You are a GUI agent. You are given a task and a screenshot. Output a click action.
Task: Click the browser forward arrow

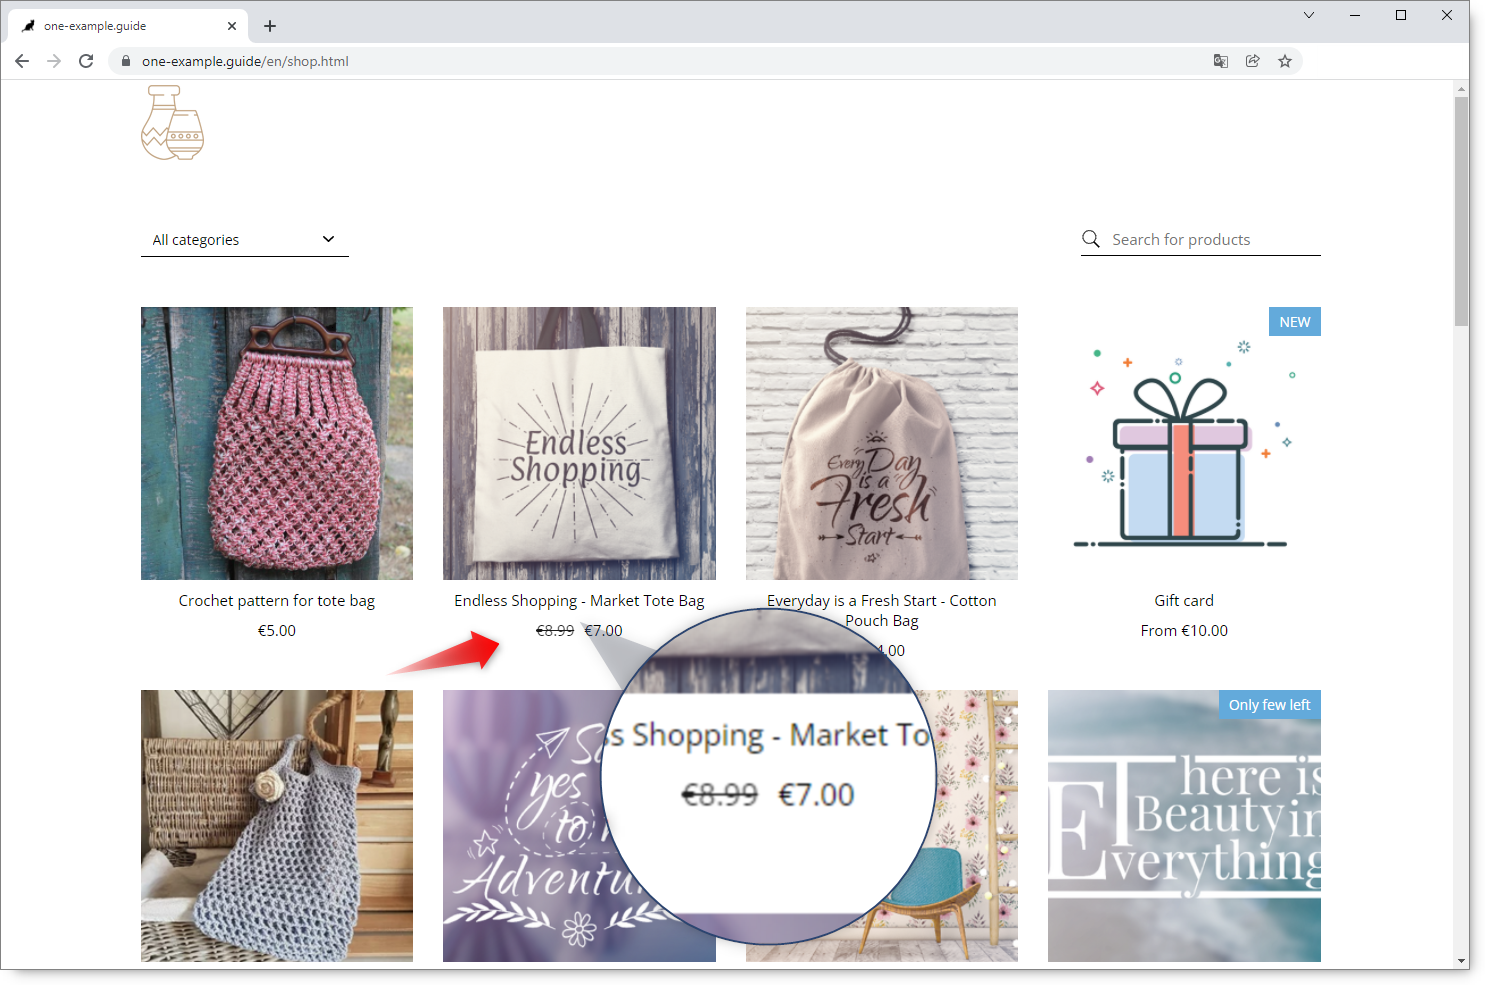pos(54,61)
